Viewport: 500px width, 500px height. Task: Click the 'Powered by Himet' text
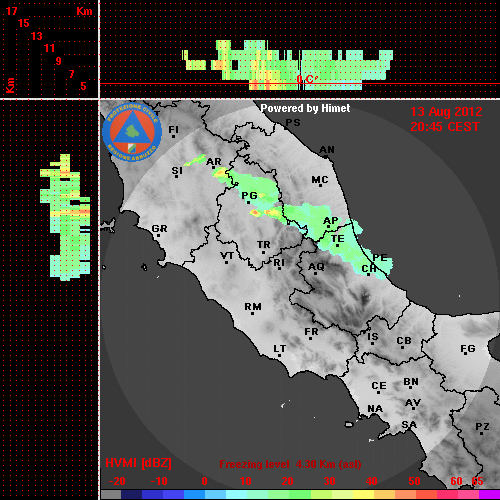point(305,108)
